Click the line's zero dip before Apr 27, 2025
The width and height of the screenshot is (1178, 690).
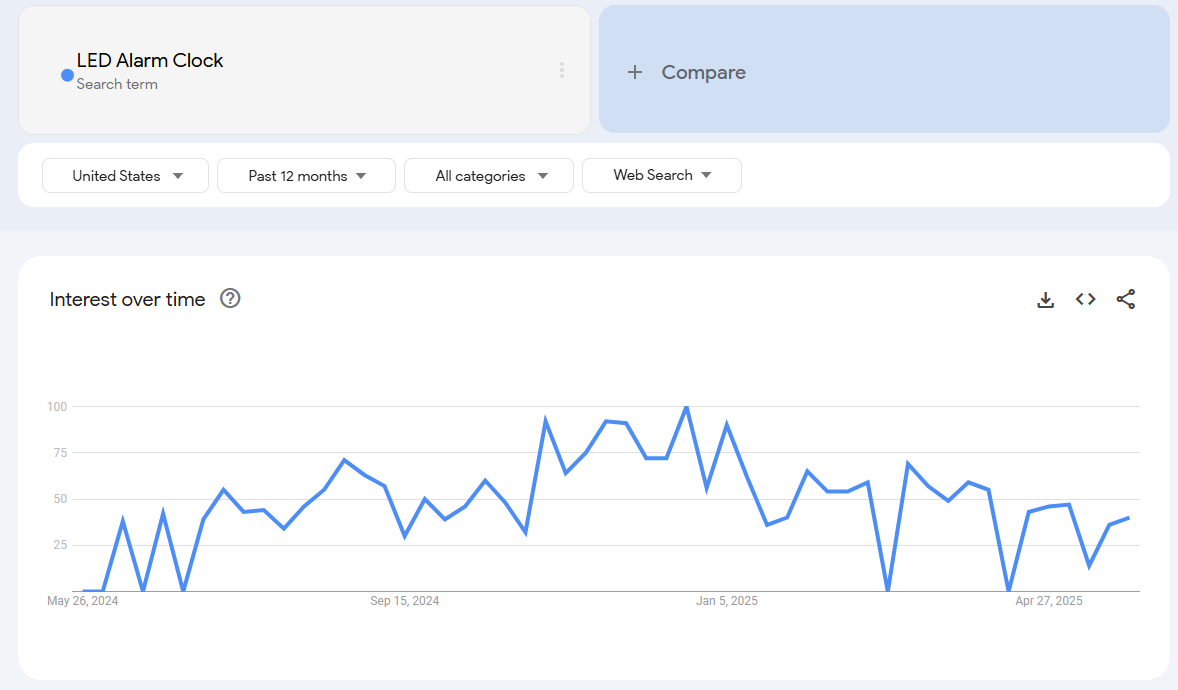1008,590
